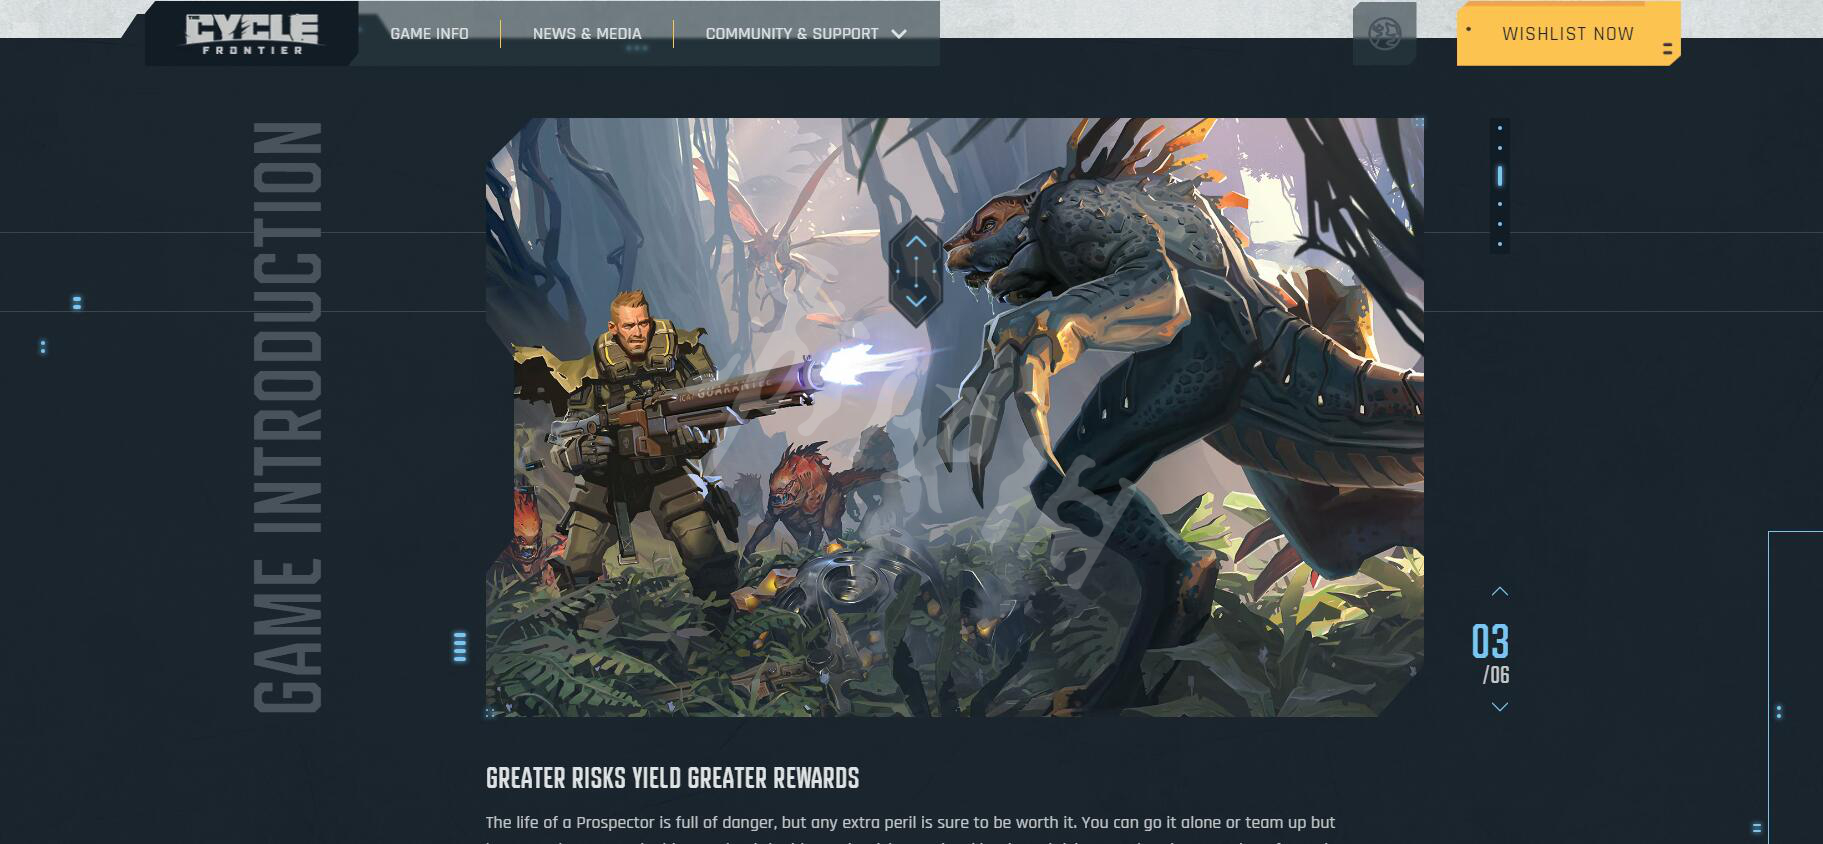The width and height of the screenshot is (1823, 844).
Task: Click The Cycle Frontier logo
Action: pyautogui.click(x=251, y=33)
